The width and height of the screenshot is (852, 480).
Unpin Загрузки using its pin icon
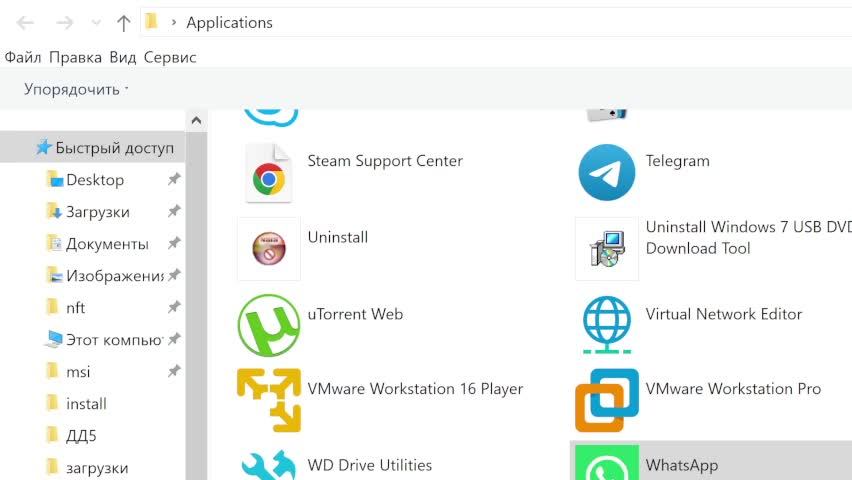[x=174, y=211]
